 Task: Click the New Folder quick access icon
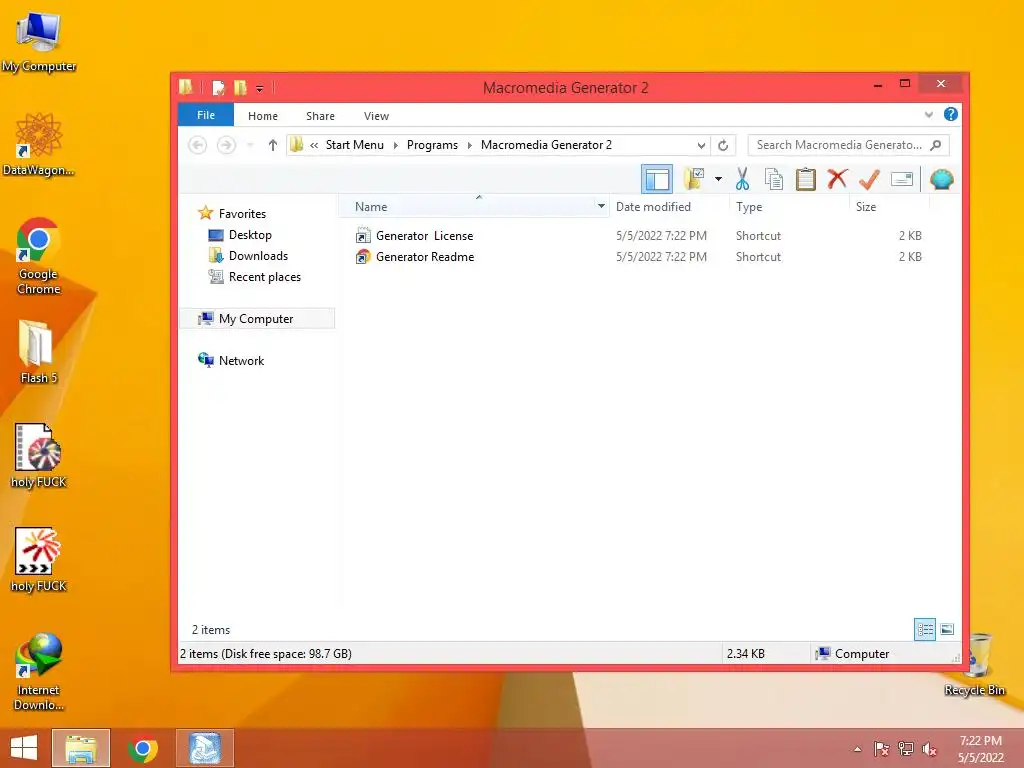tap(240, 88)
